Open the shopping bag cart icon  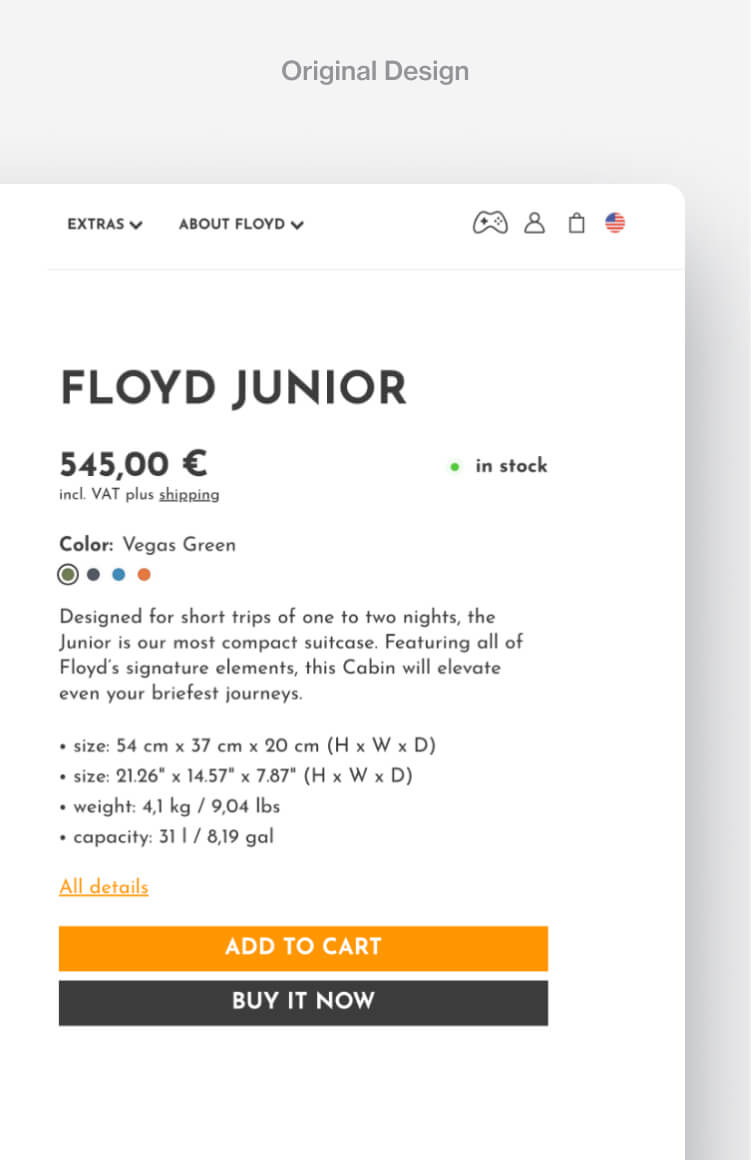[576, 223]
